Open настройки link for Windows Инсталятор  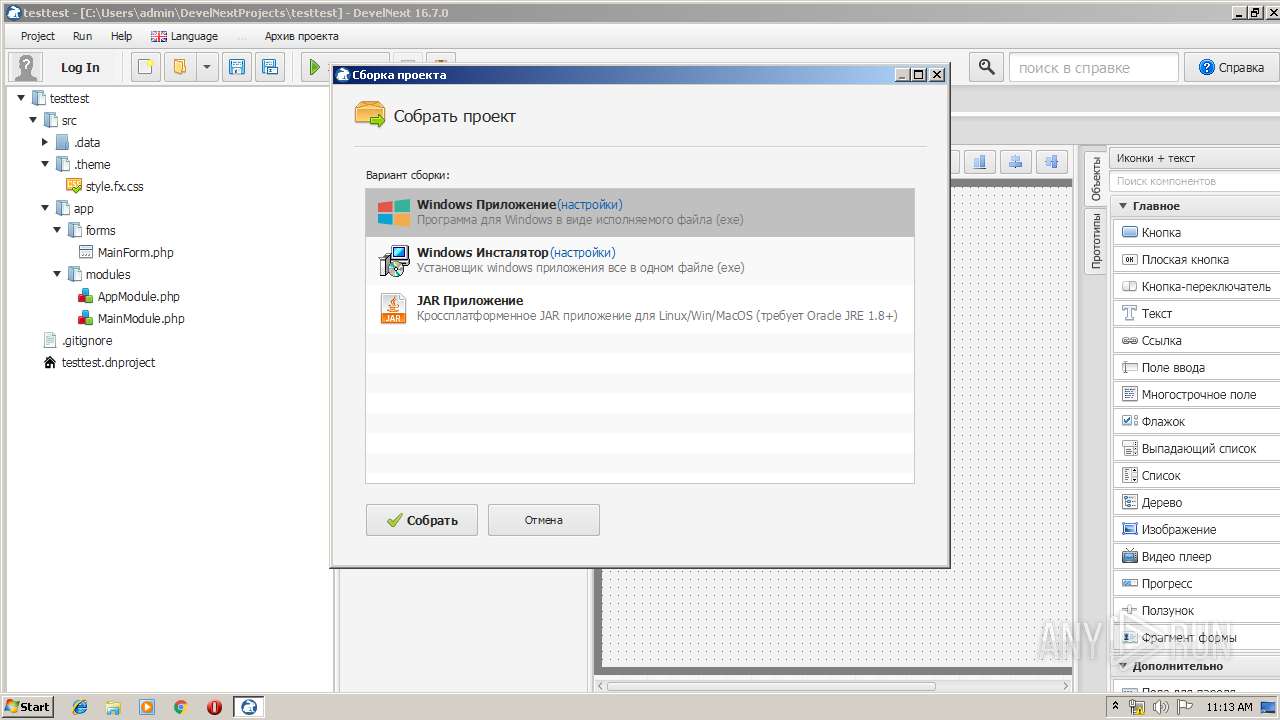click(x=583, y=253)
